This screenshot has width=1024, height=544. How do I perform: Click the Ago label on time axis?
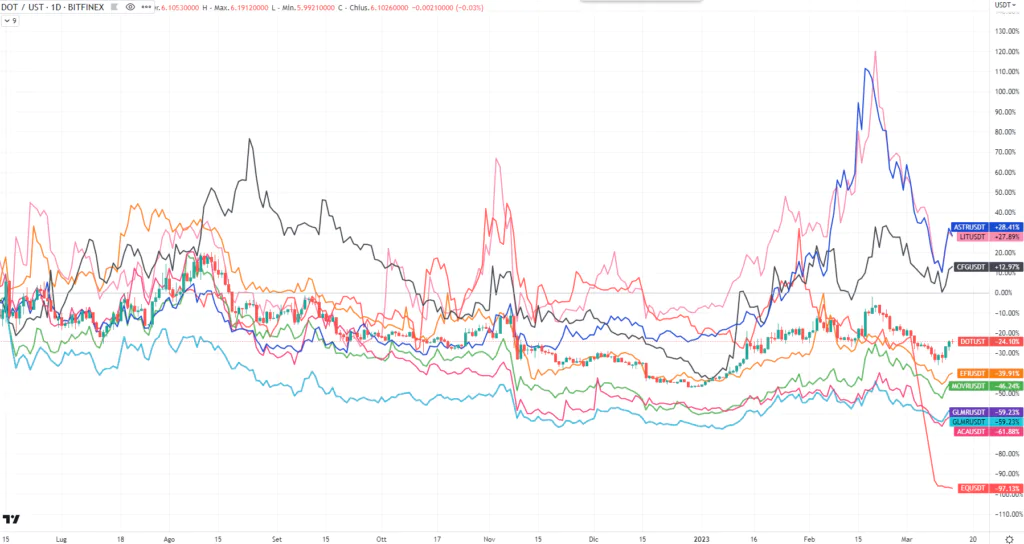point(169,539)
